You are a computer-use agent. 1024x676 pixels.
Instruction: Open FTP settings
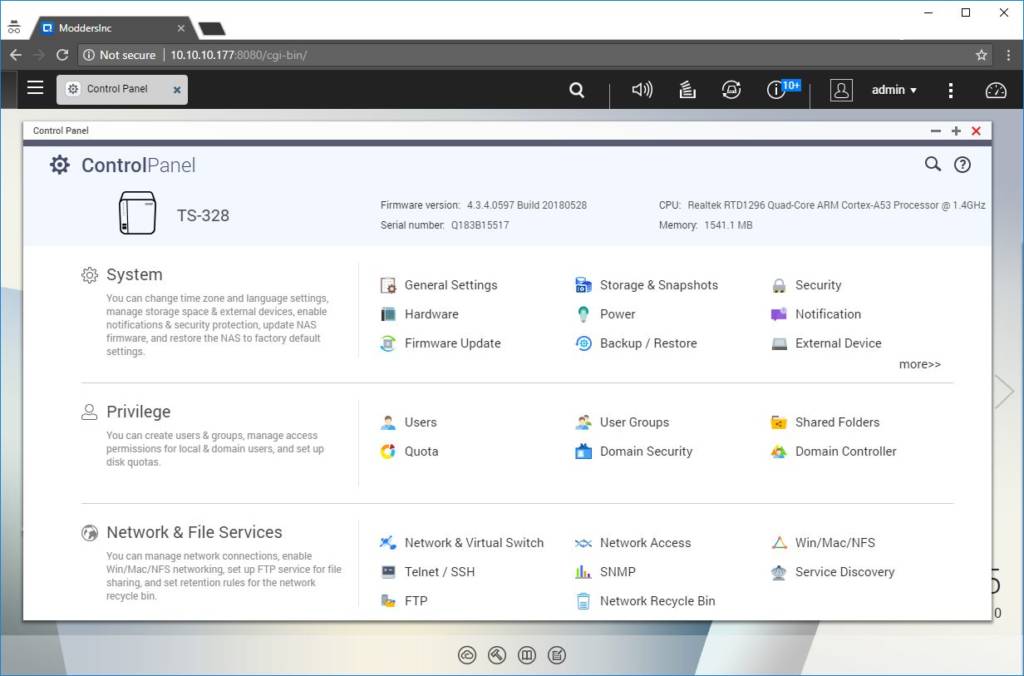[404, 601]
